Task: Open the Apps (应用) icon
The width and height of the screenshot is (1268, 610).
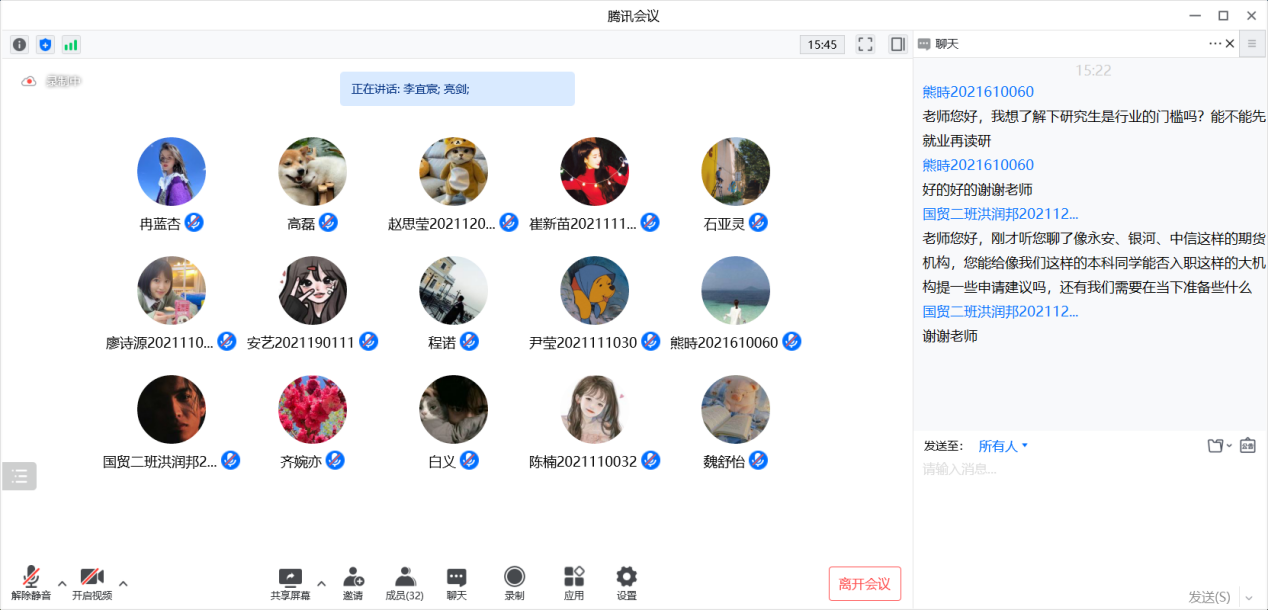Action: (x=574, y=583)
